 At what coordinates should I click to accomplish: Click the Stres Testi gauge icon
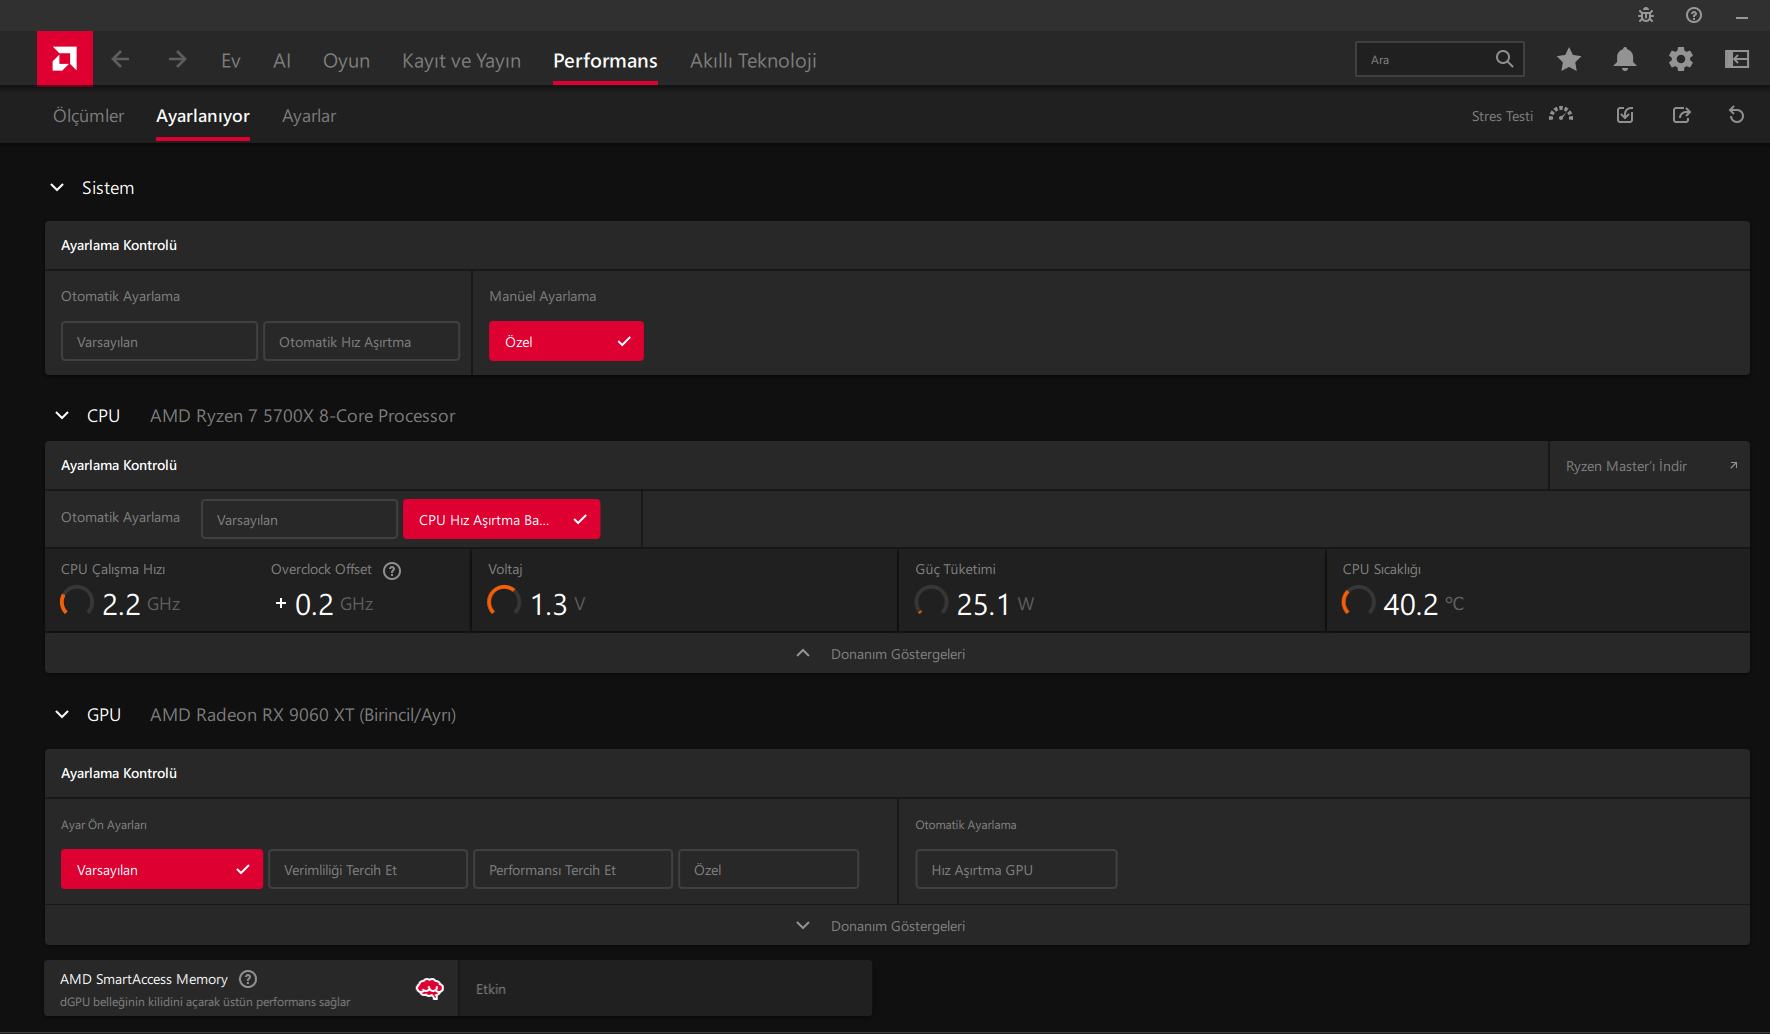(1561, 115)
